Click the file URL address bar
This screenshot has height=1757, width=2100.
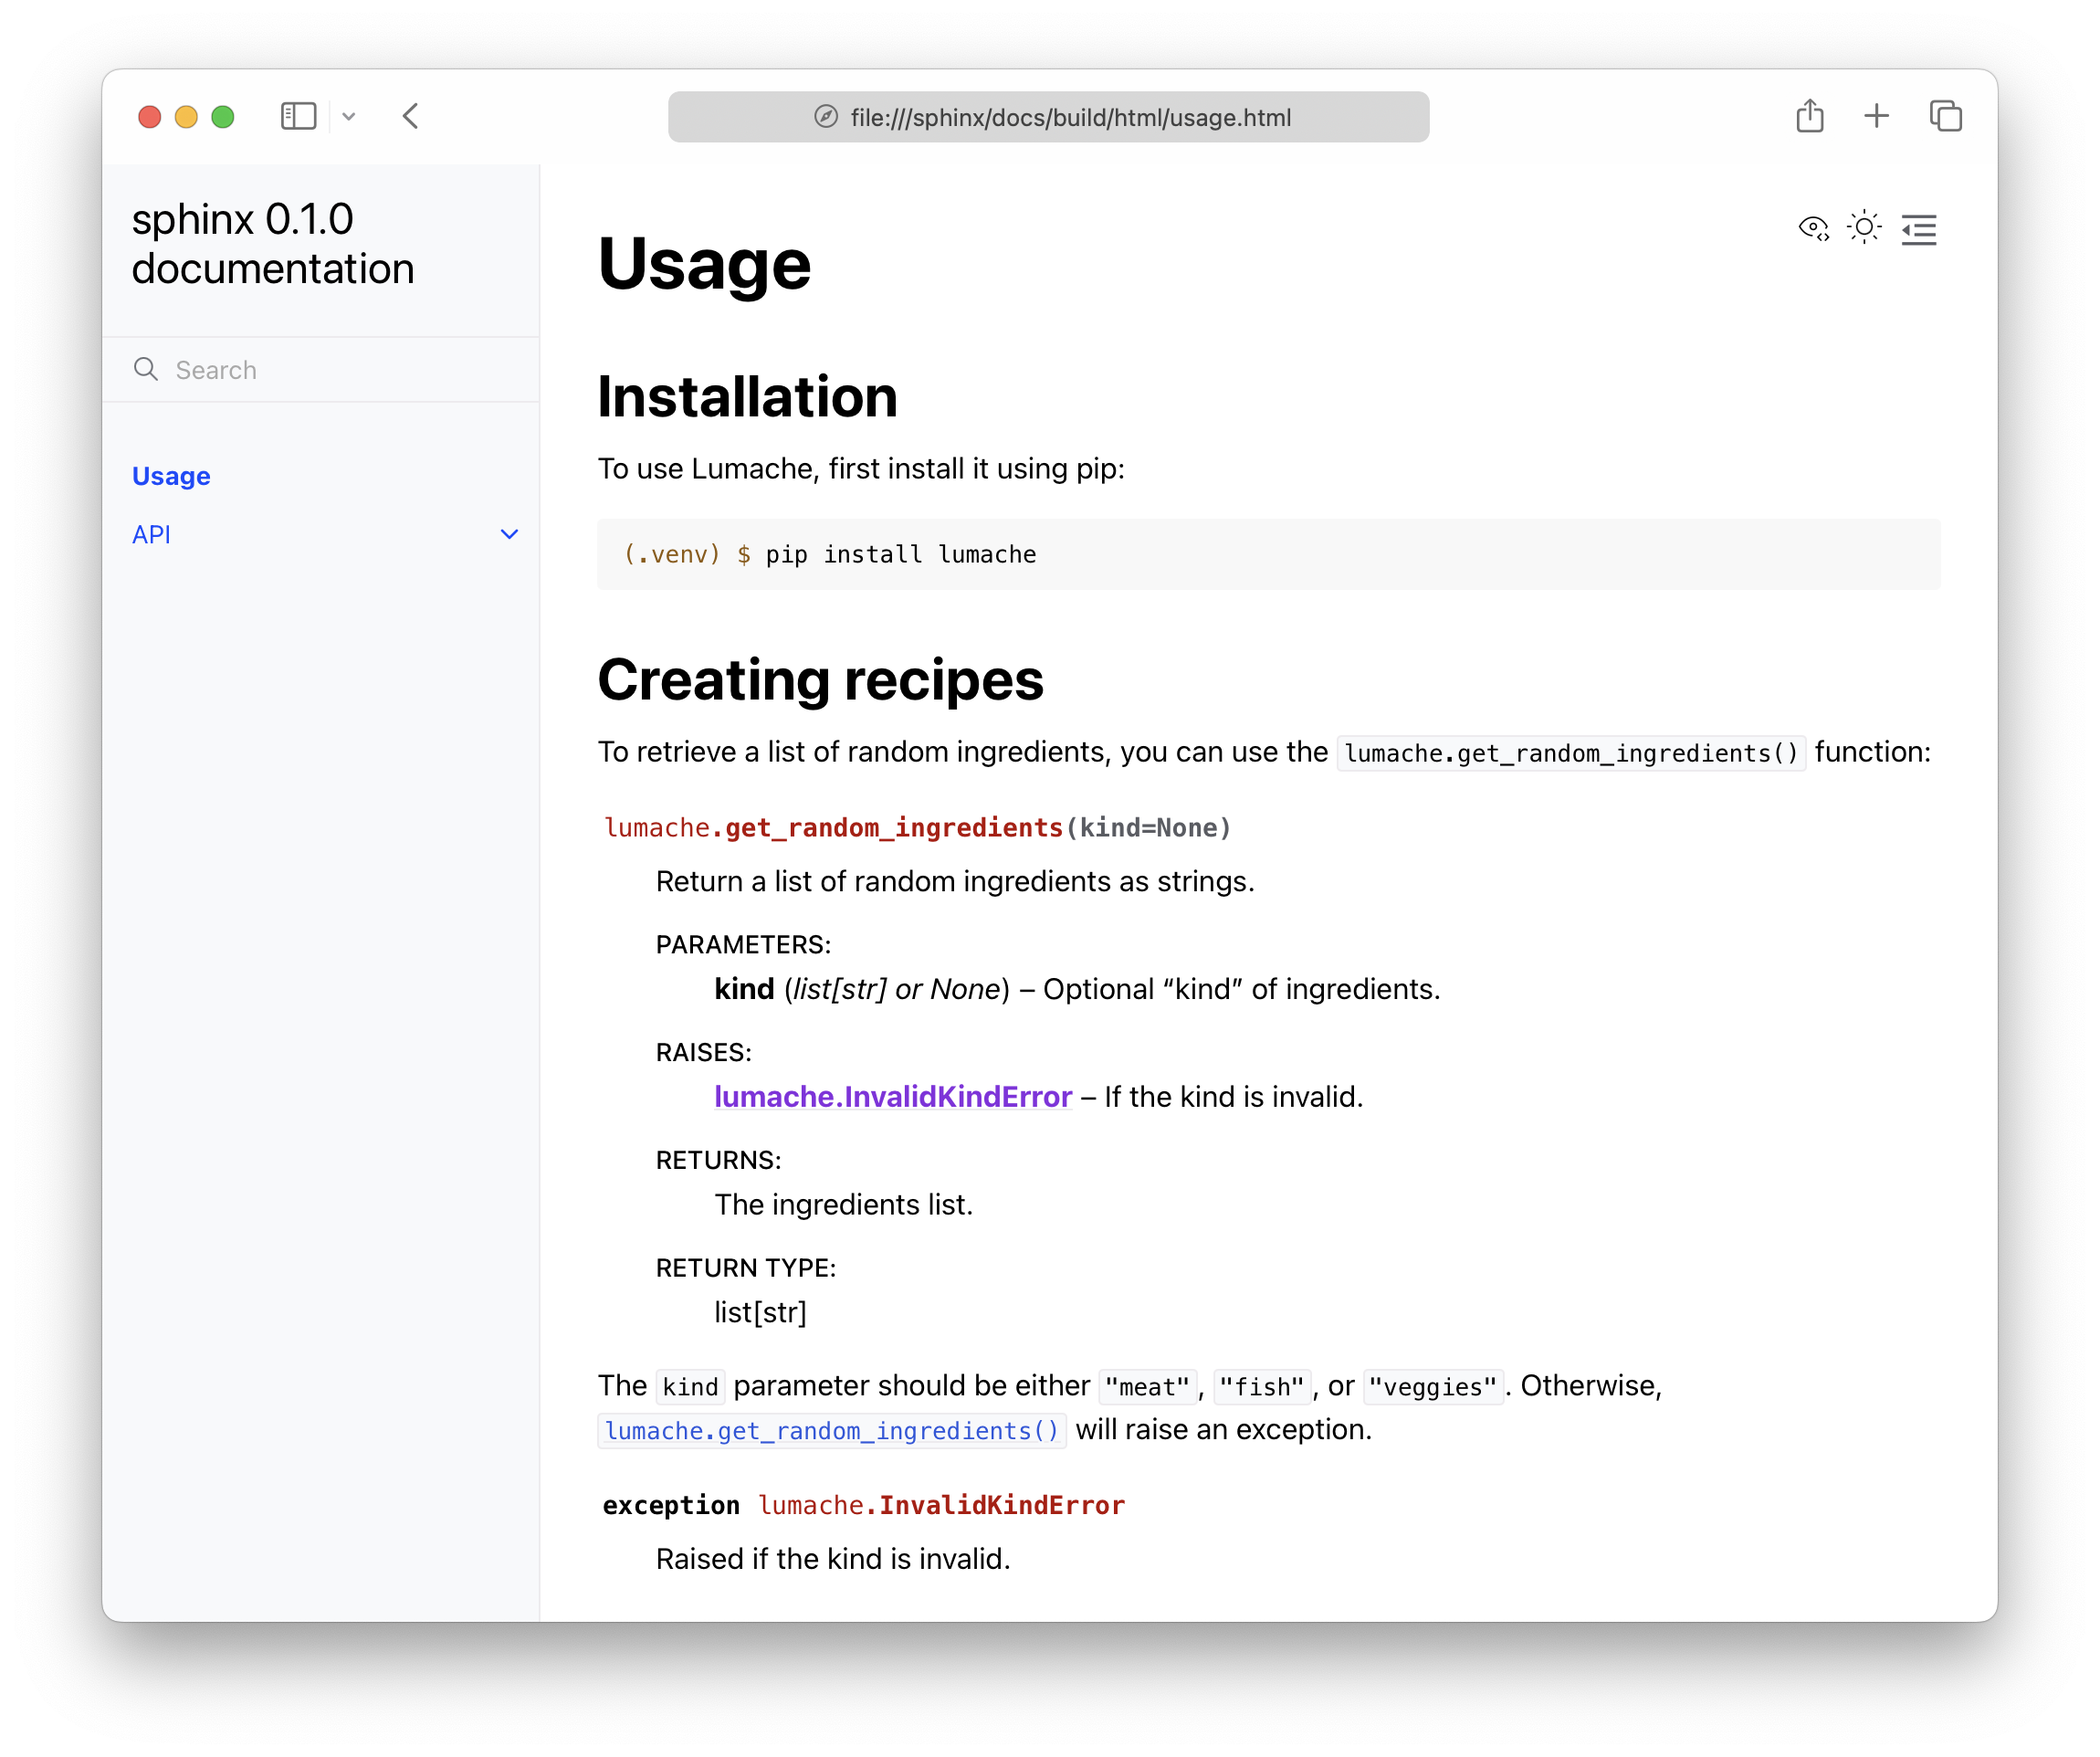(x=1070, y=118)
